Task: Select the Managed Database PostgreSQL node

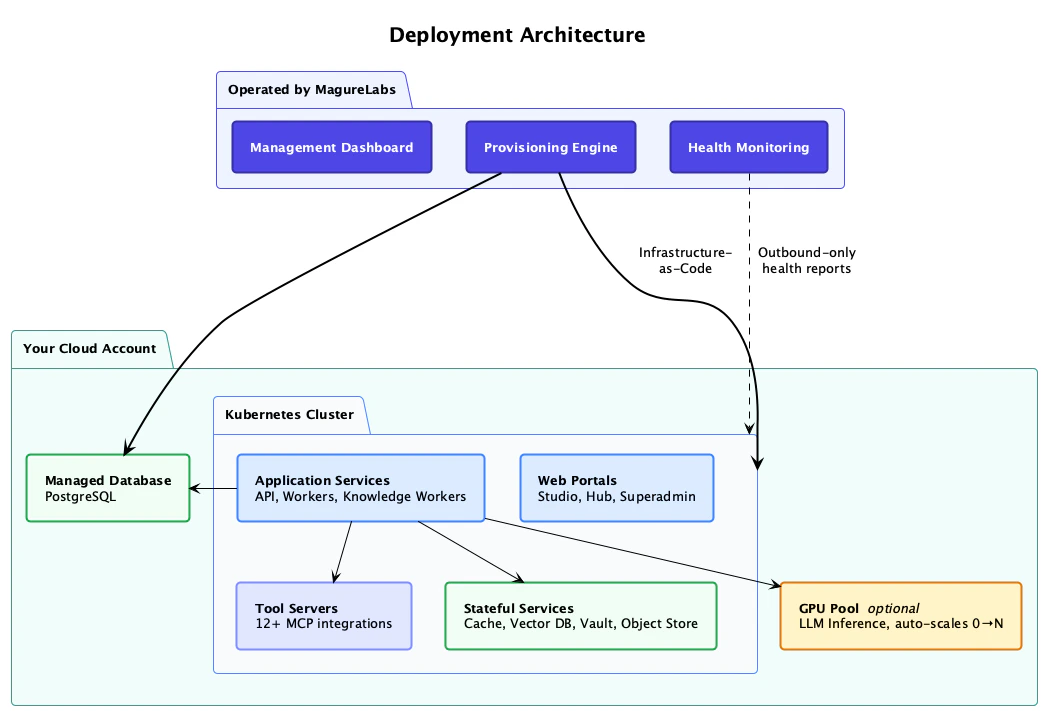Action: 107,488
